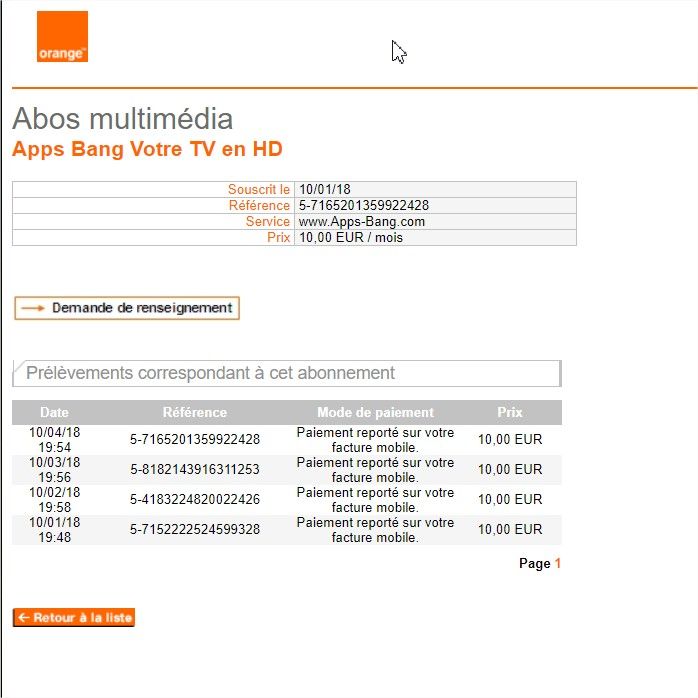Open the Demande de renseignement request
The image size is (698, 698).
click(127, 308)
